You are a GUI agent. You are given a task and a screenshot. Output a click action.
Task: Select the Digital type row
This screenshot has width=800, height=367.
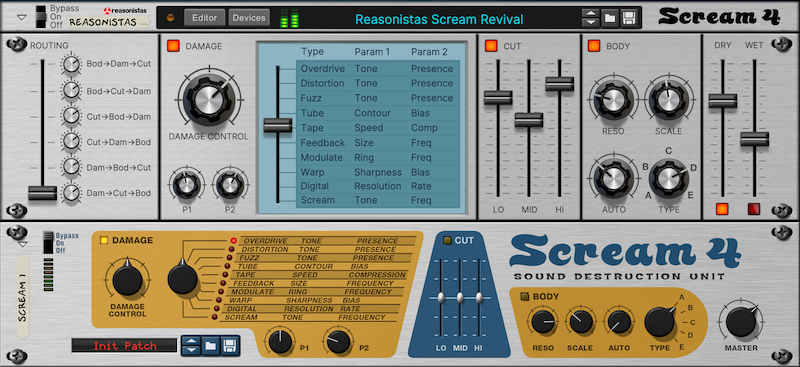point(378,186)
